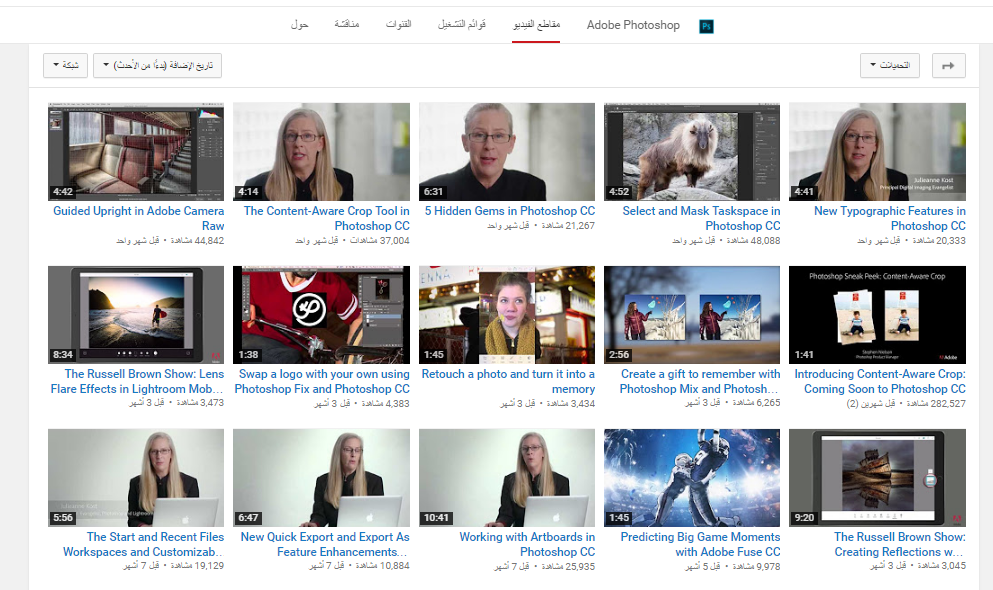Click title Introducing Content-Aware Crop: Coming Soon

[880, 381]
